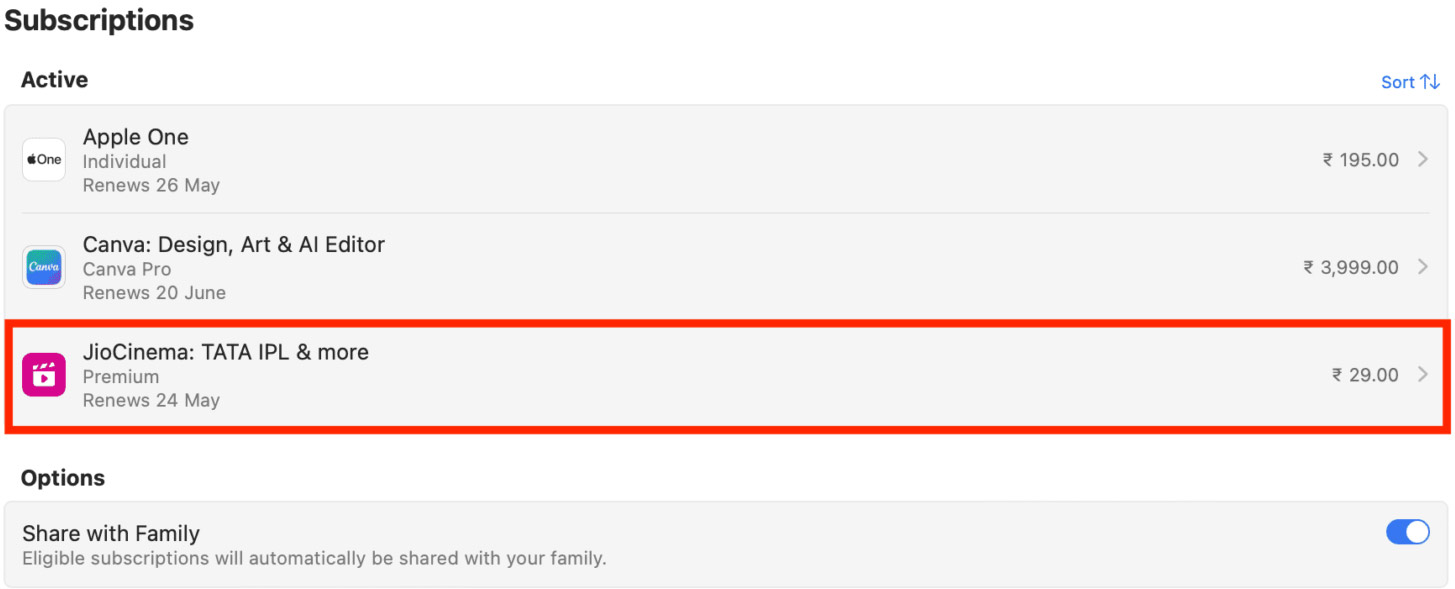
Task: Switch the blue toggle in Options section
Action: tap(1408, 532)
